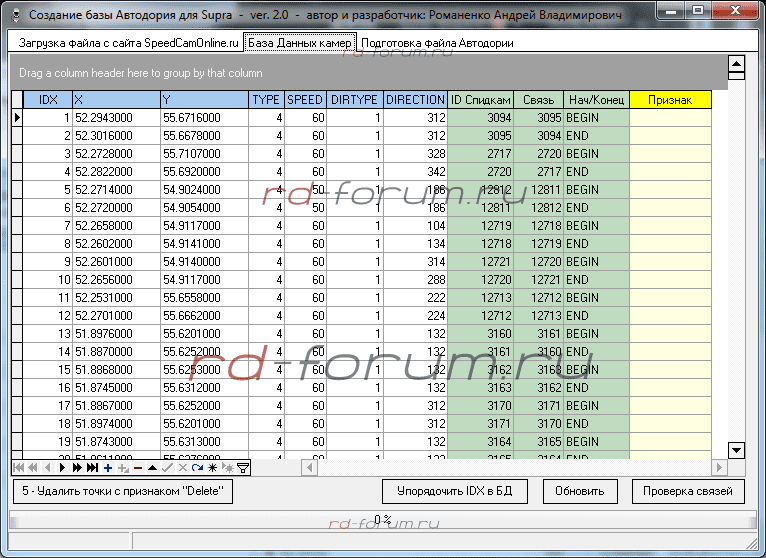Click the refresh data curved arrow icon

click(197, 467)
